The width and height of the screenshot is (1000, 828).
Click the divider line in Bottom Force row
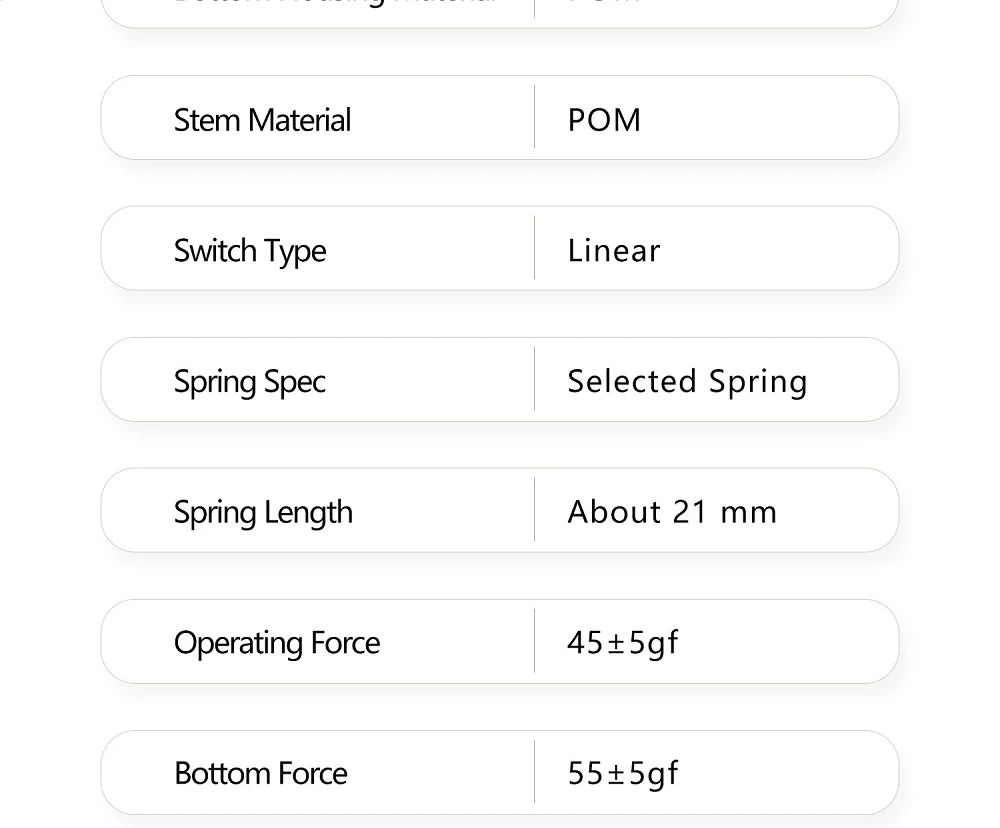(535, 772)
